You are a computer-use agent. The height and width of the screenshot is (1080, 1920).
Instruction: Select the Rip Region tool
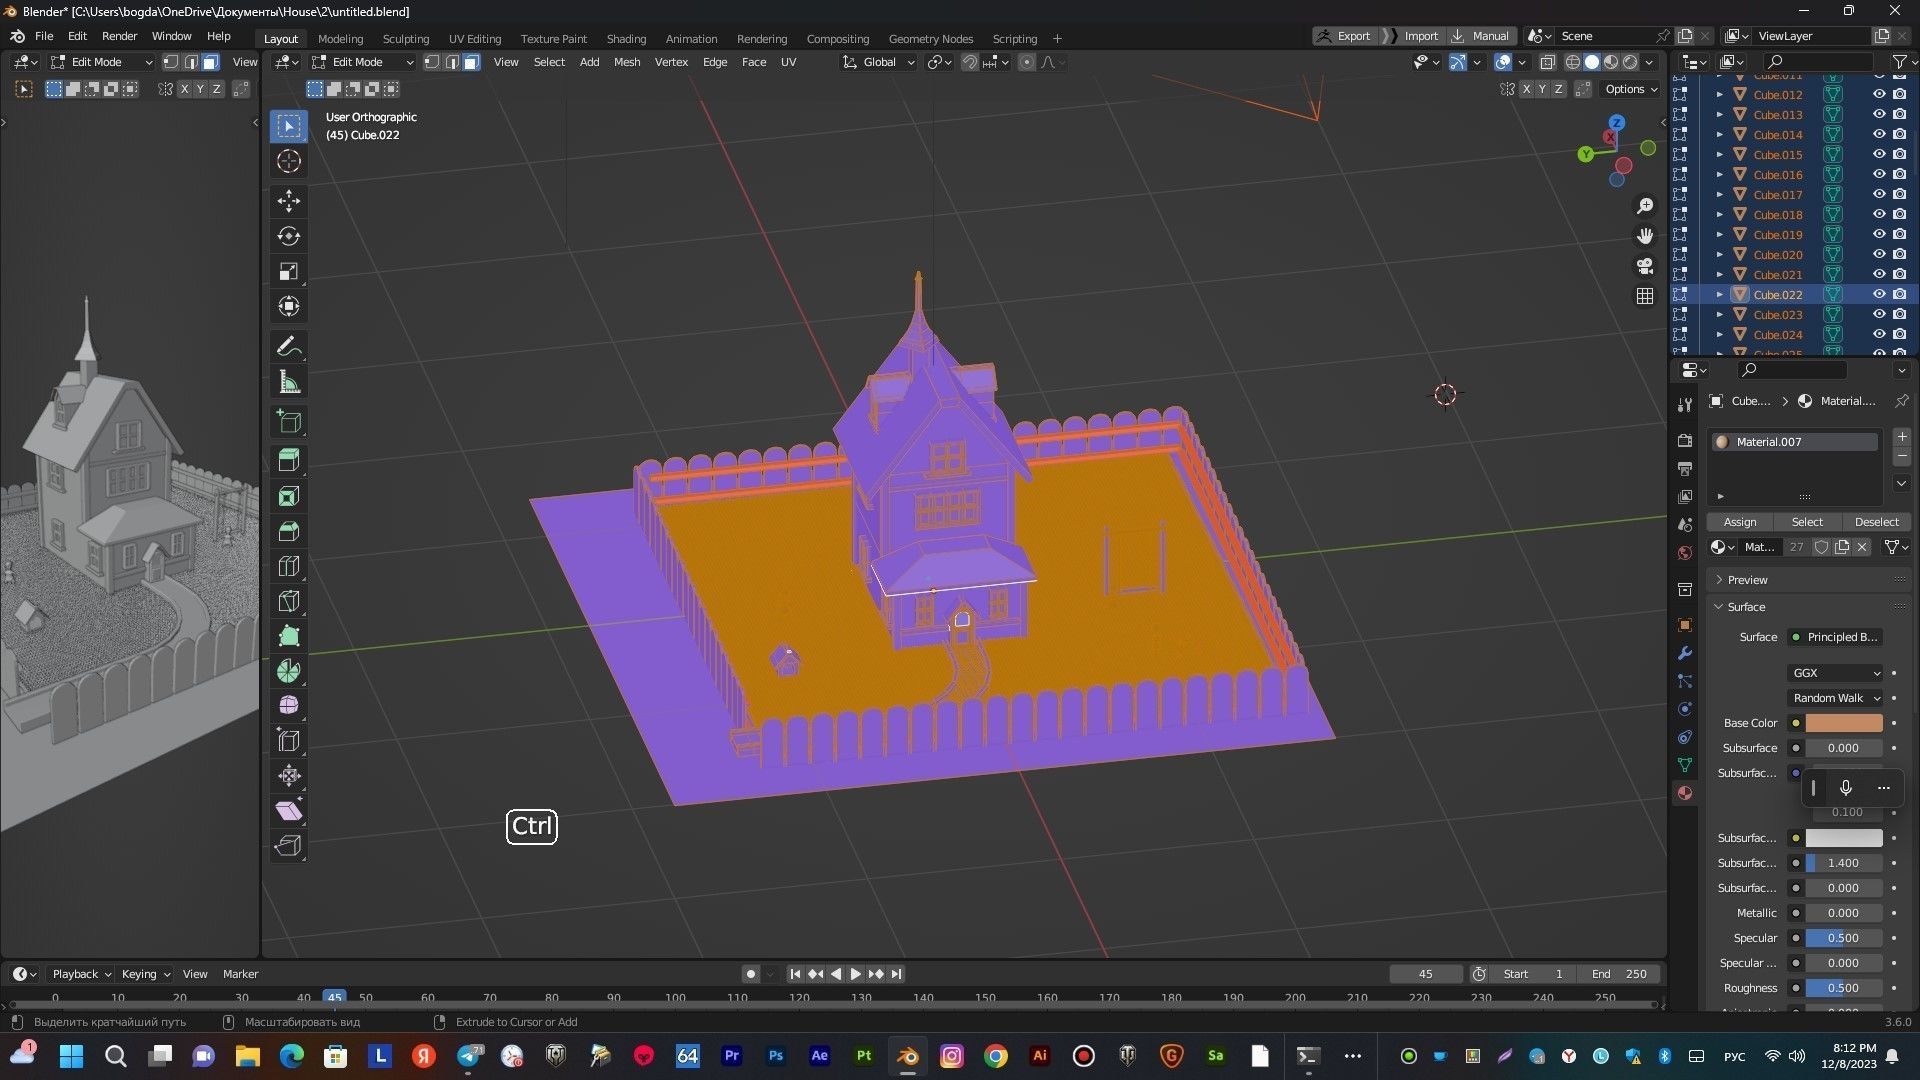tap(289, 846)
